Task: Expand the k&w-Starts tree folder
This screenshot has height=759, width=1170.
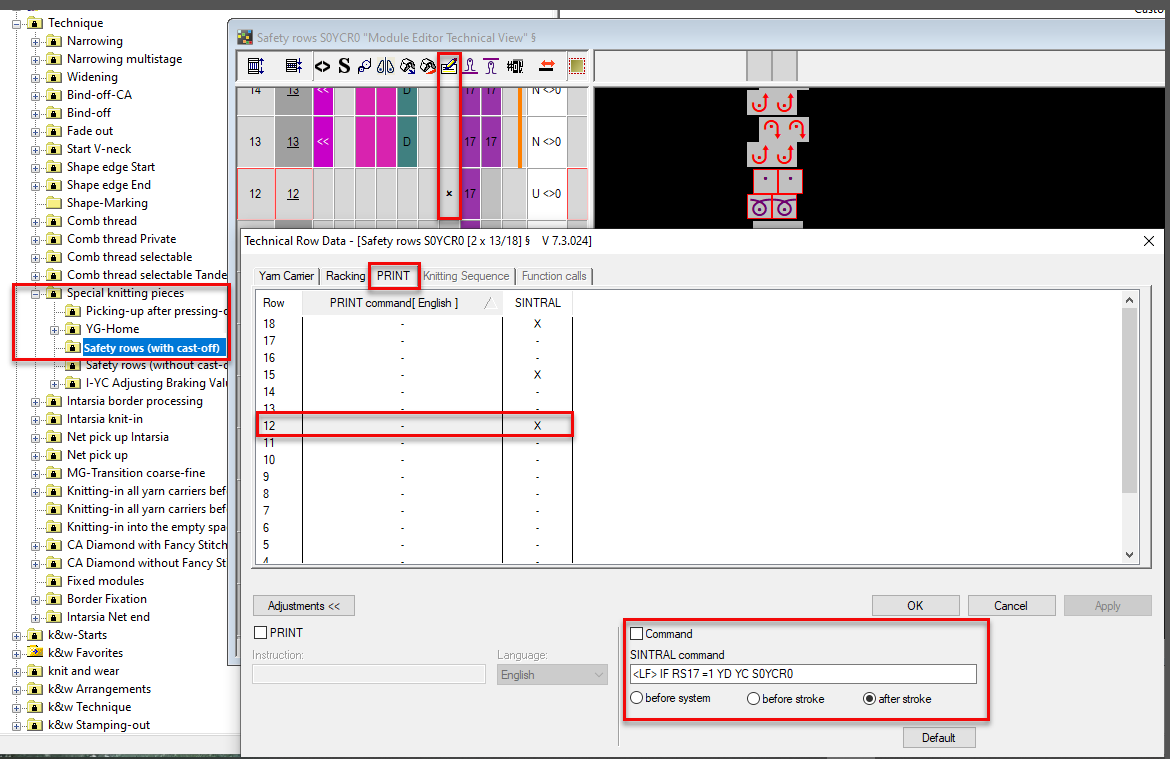Action: tap(17, 635)
